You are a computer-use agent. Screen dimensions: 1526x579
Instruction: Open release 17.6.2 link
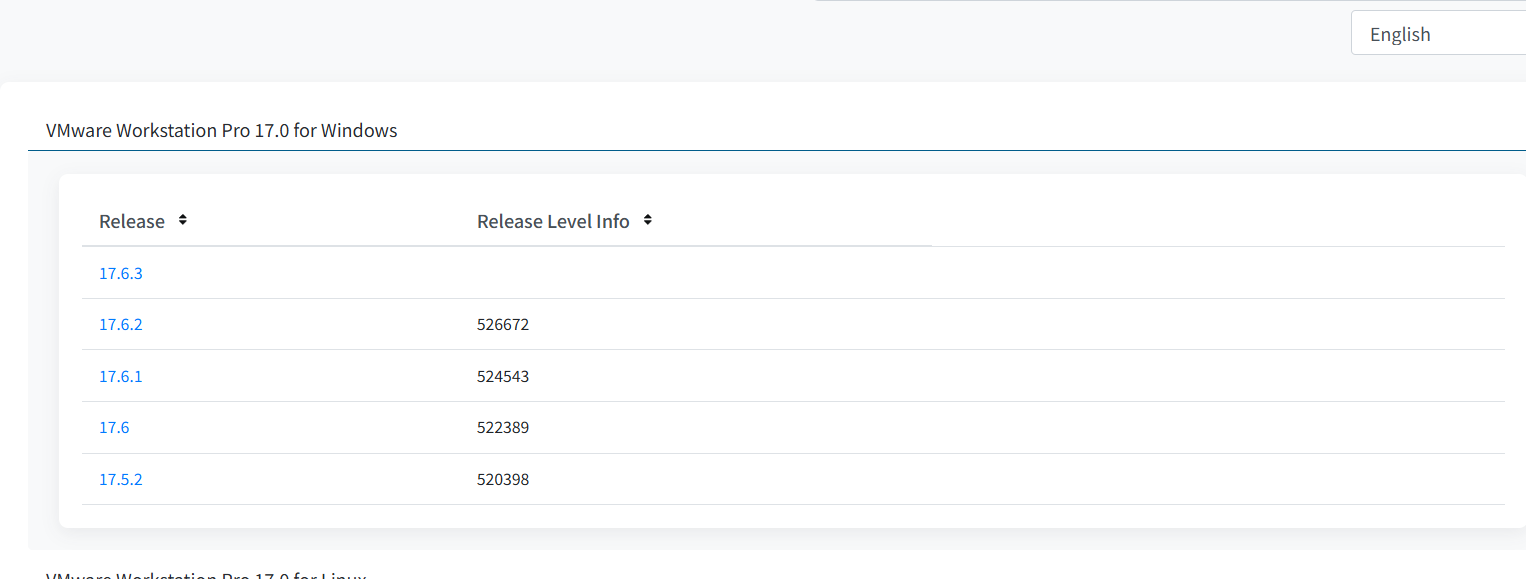click(121, 325)
